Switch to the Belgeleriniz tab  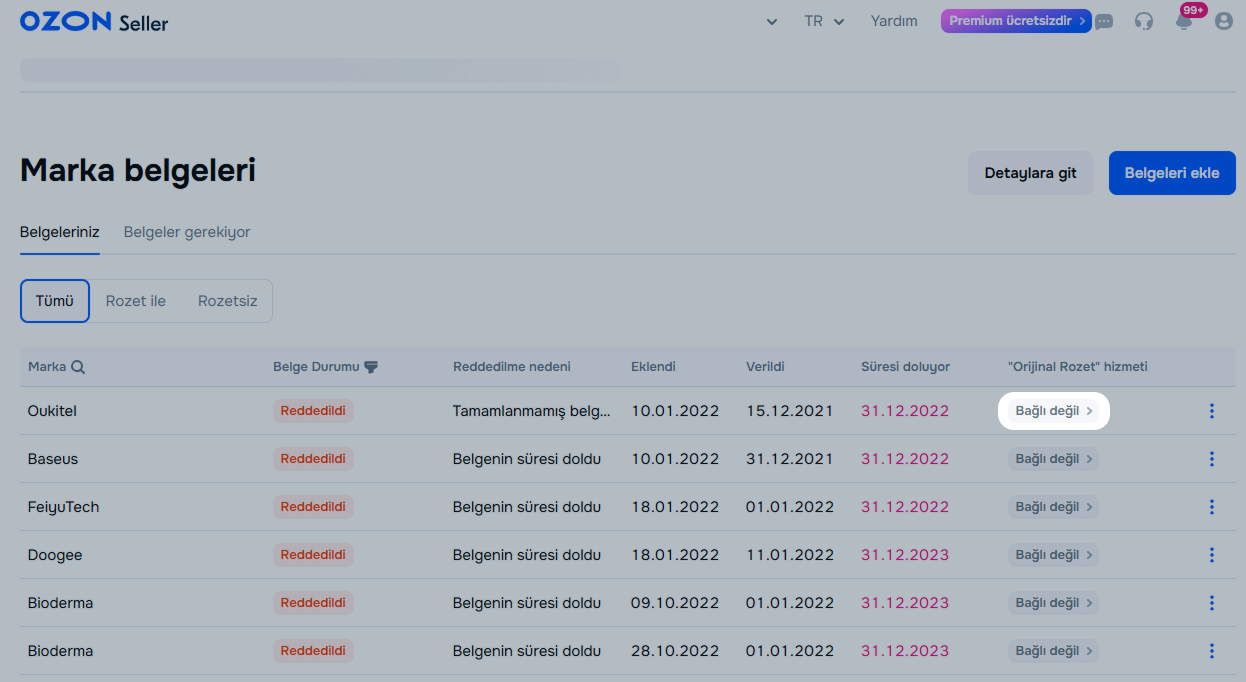coord(60,232)
